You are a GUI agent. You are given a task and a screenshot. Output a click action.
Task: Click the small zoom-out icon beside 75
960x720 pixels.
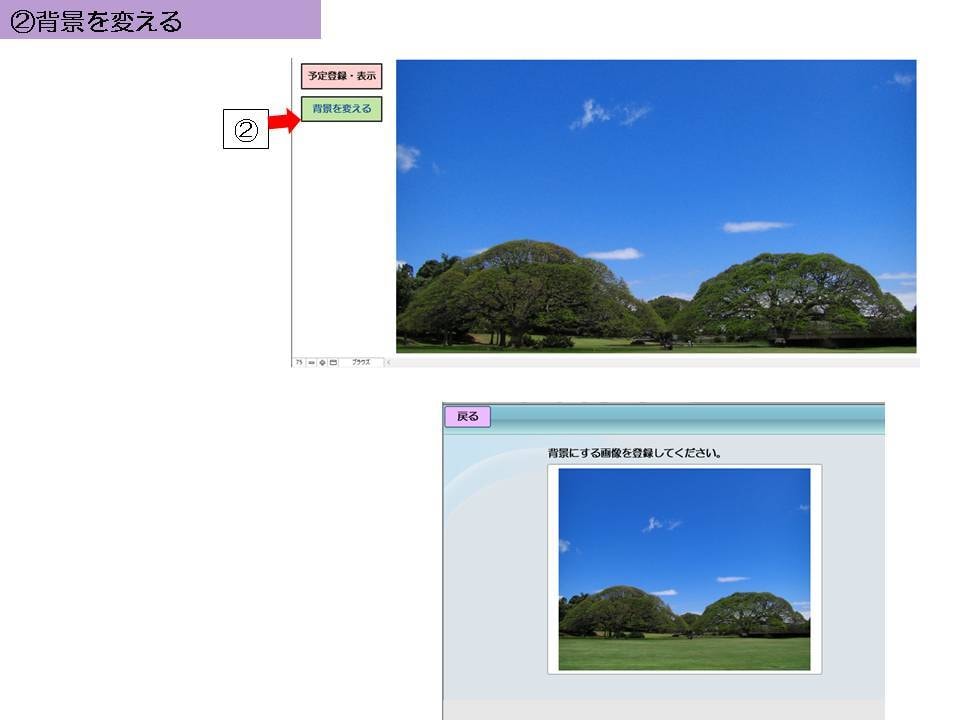tap(311, 362)
